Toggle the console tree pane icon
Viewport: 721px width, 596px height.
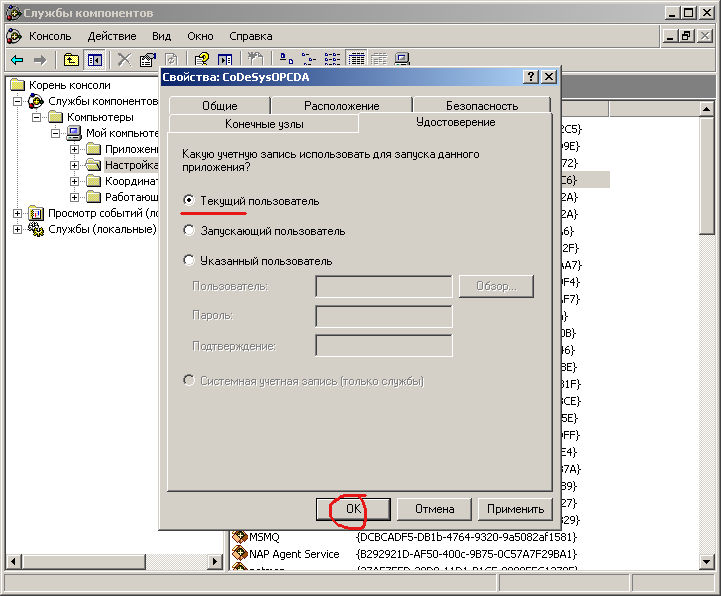95,60
